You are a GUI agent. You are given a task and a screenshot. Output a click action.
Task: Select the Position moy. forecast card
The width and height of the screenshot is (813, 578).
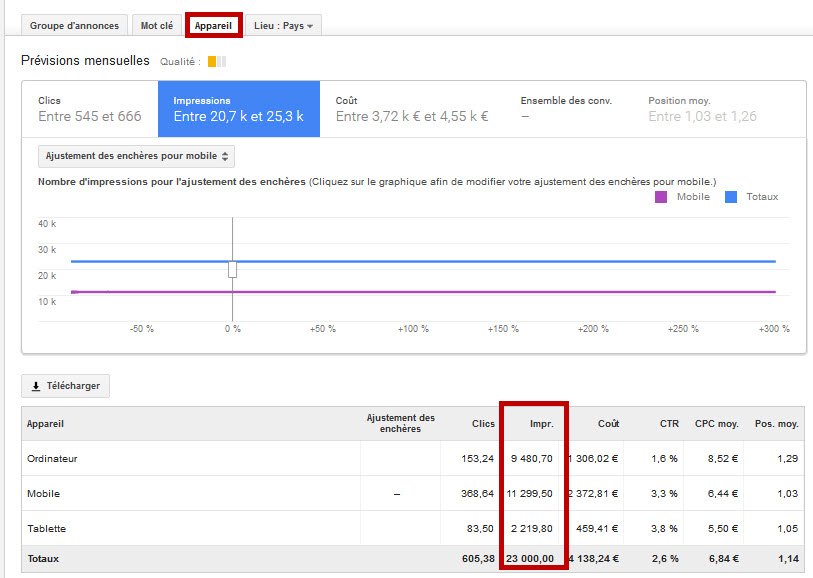tap(703, 109)
